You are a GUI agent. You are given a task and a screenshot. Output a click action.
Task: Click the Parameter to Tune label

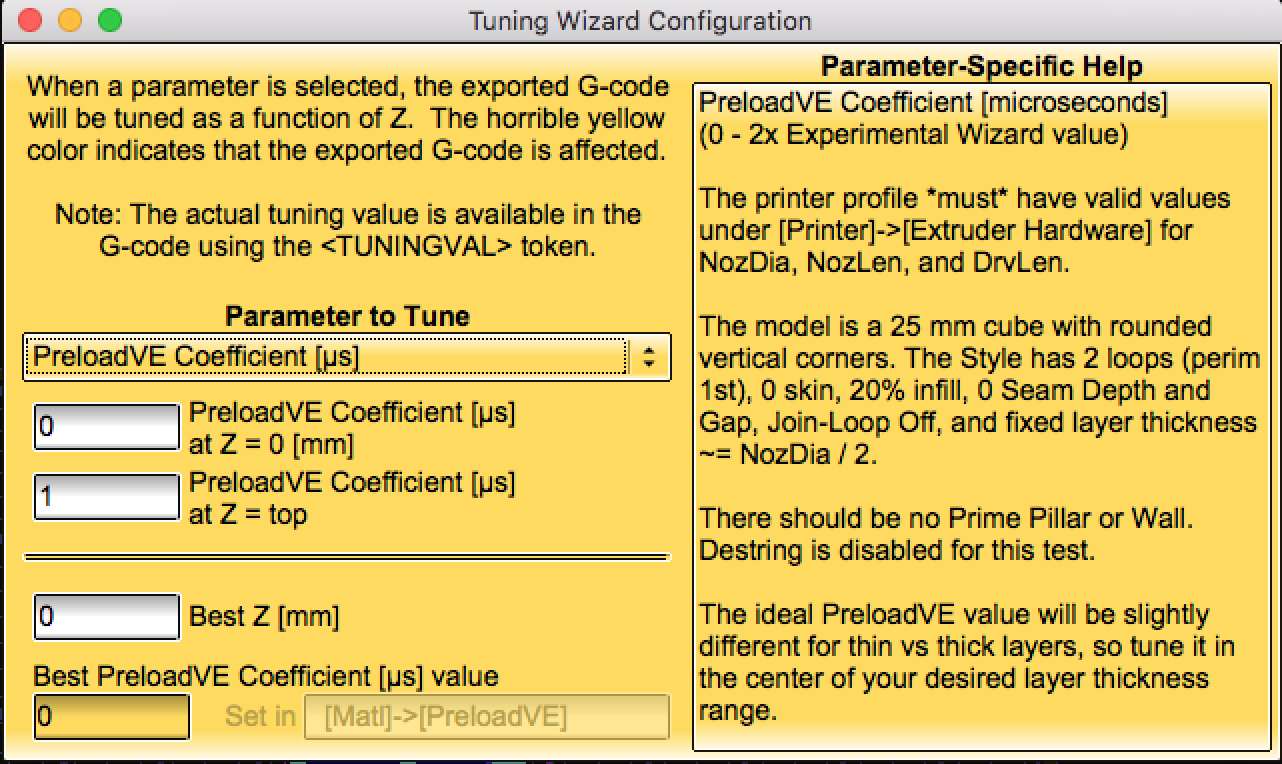pyautogui.click(x=347, y=317)
